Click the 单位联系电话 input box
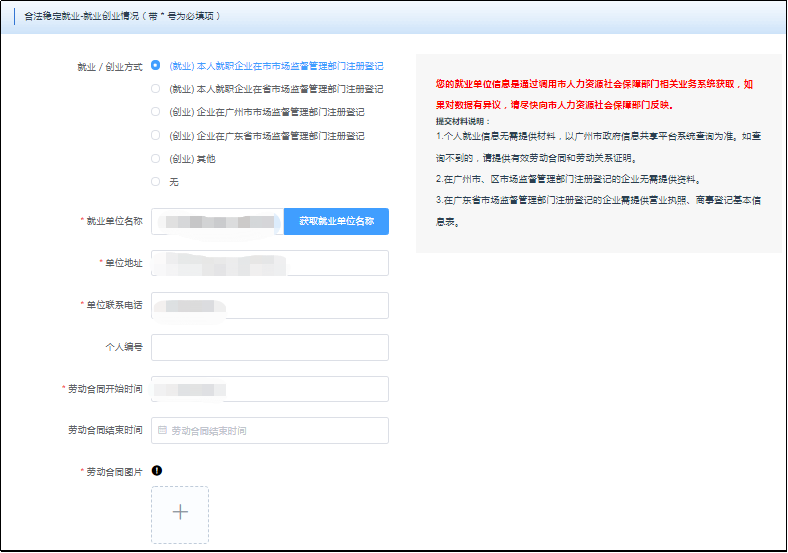 (270, 305)
